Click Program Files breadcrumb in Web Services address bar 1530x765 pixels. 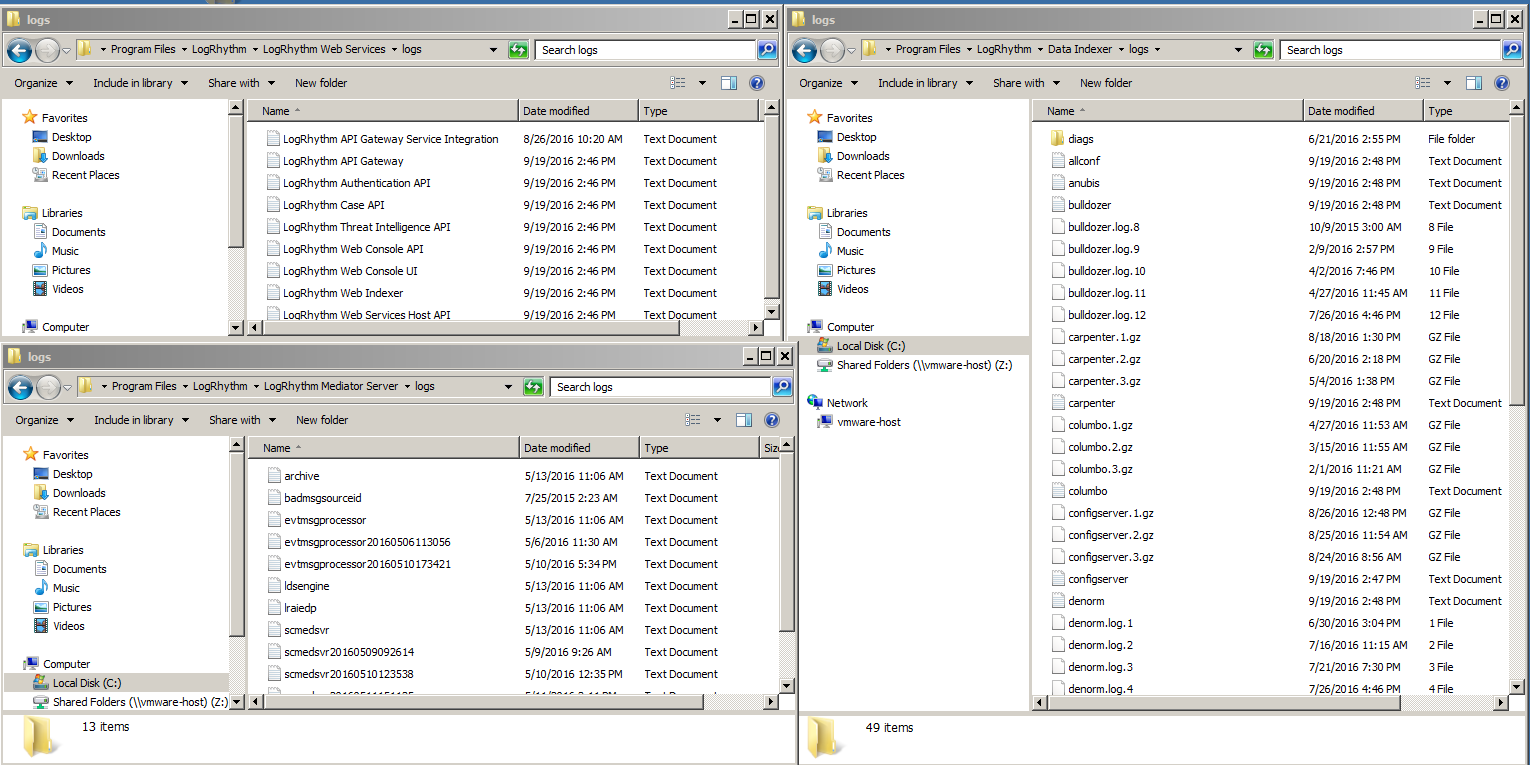[x=143, y=49]
